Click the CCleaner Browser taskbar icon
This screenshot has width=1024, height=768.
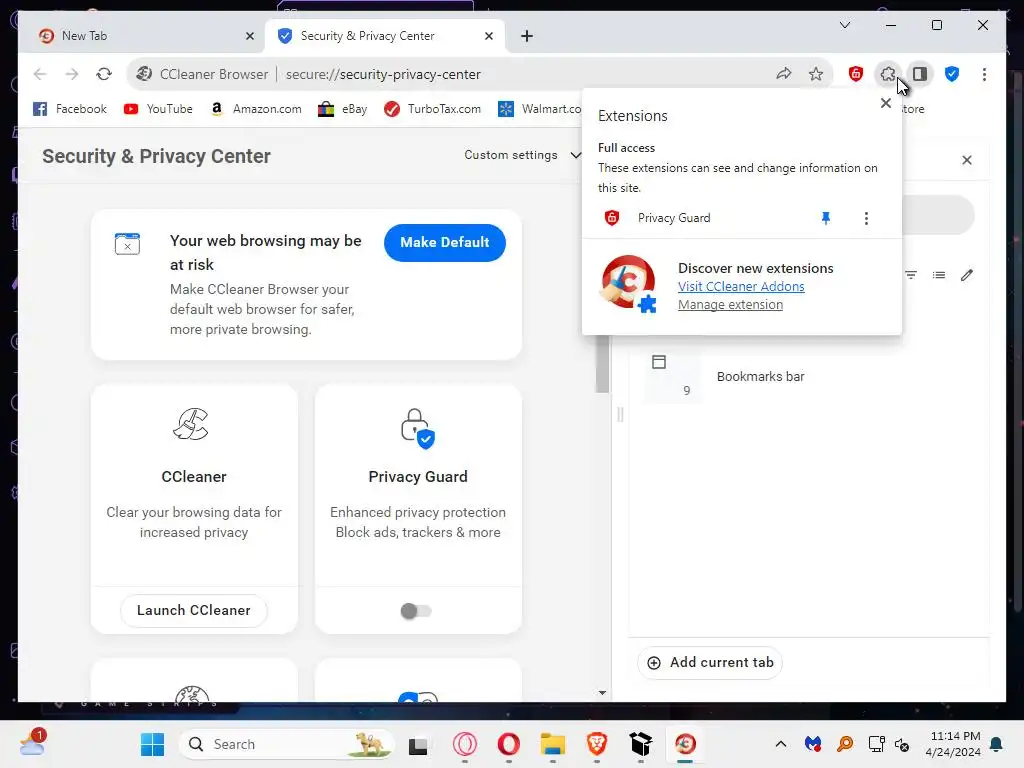click(685, 744)
